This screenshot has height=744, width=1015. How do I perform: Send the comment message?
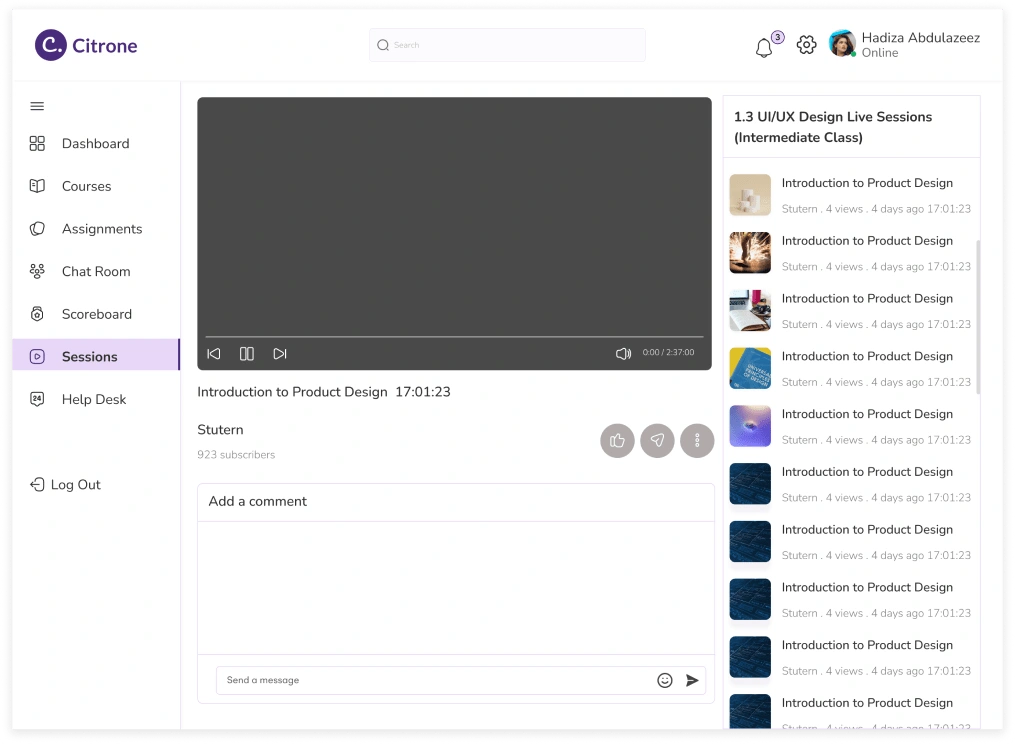click(x=692, y=680)
